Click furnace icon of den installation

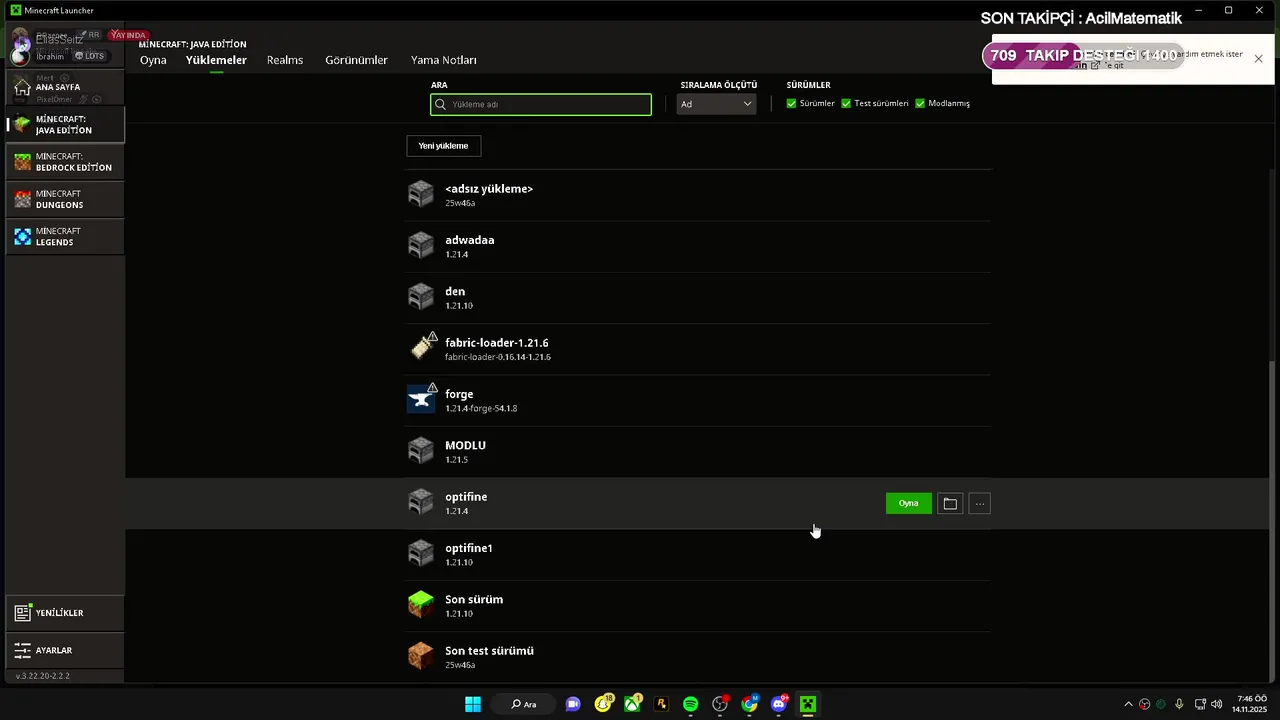tap(421, 296)
